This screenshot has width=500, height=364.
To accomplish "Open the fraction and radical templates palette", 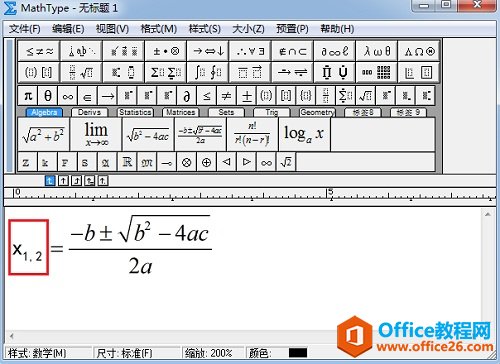I will coord(81,72).
